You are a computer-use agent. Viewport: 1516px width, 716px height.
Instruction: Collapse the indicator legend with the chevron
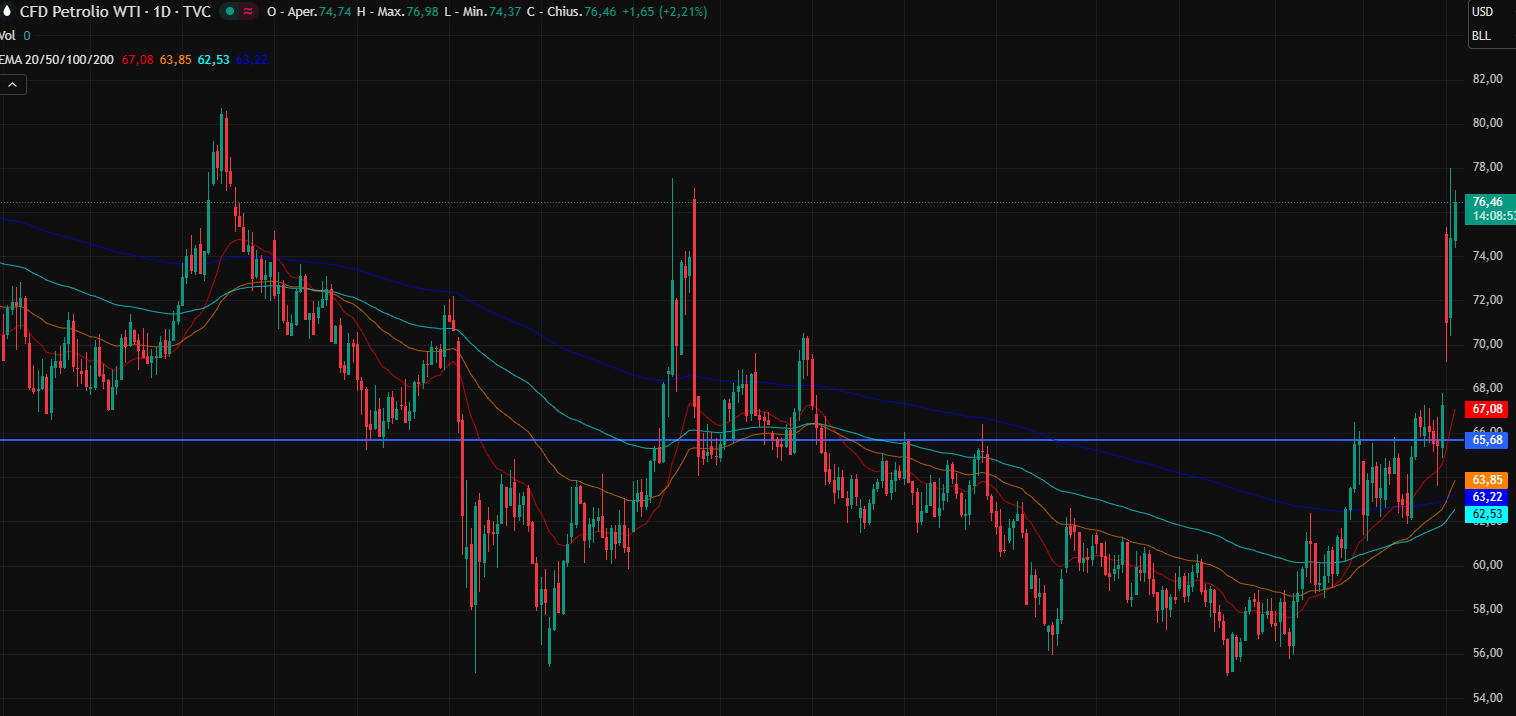[x=13, y=85]
